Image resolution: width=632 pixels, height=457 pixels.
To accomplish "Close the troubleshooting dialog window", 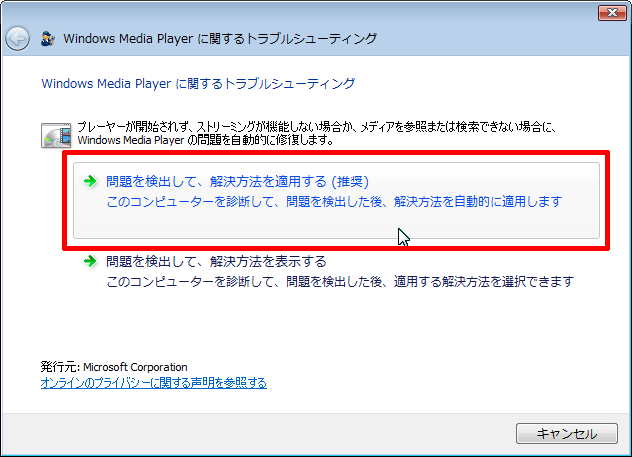I will (x=612, y=12).
